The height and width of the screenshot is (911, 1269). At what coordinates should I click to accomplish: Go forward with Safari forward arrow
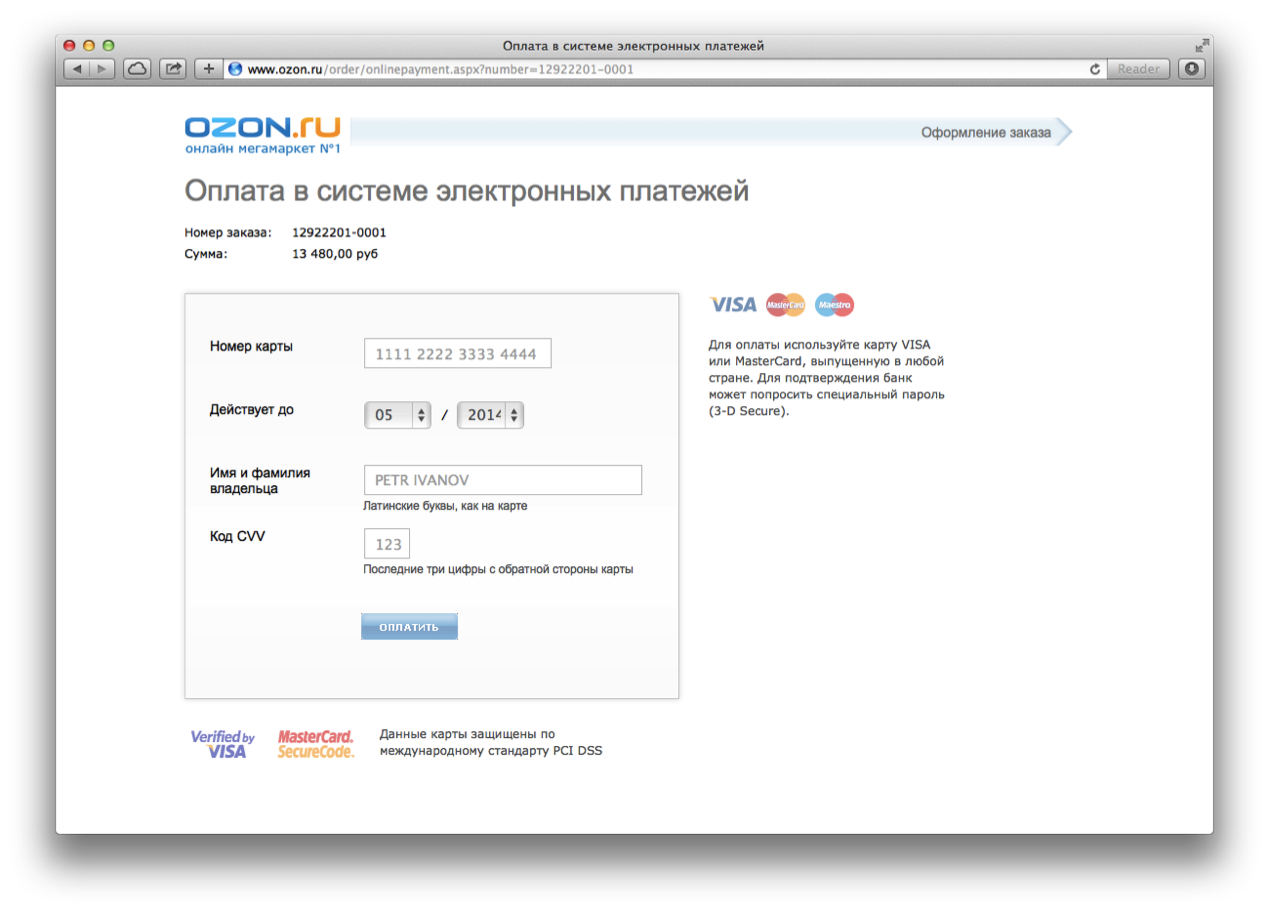[x=103, y=69]
